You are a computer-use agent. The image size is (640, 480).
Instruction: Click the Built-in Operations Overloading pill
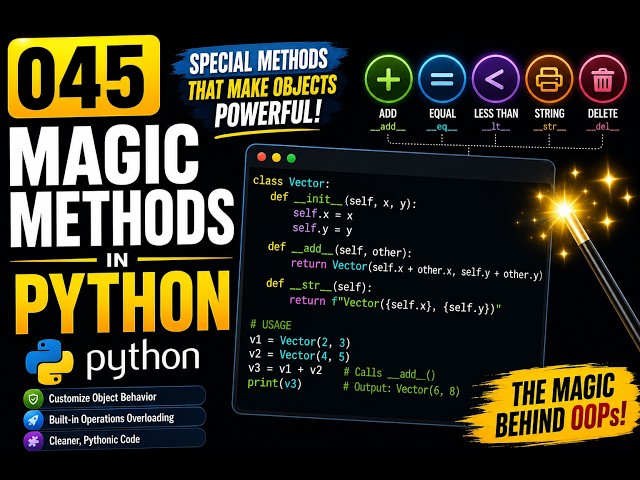click(x=114, y=419)
